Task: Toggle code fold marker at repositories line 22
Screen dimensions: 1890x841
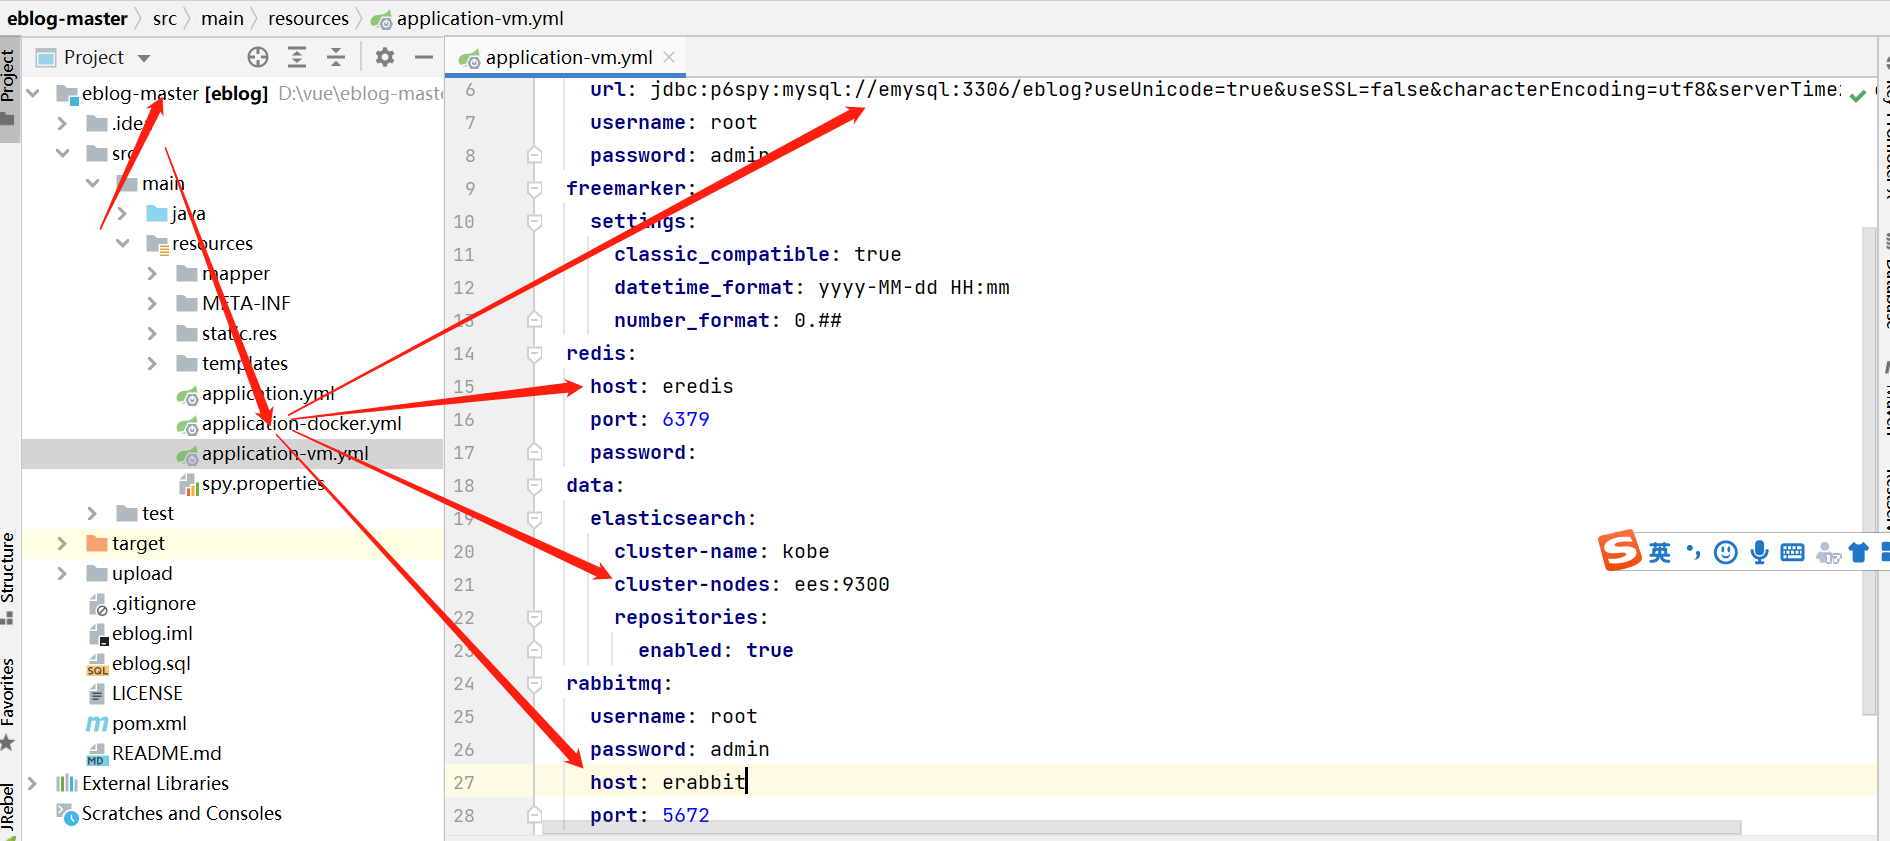Action: [x=535, y=618]
